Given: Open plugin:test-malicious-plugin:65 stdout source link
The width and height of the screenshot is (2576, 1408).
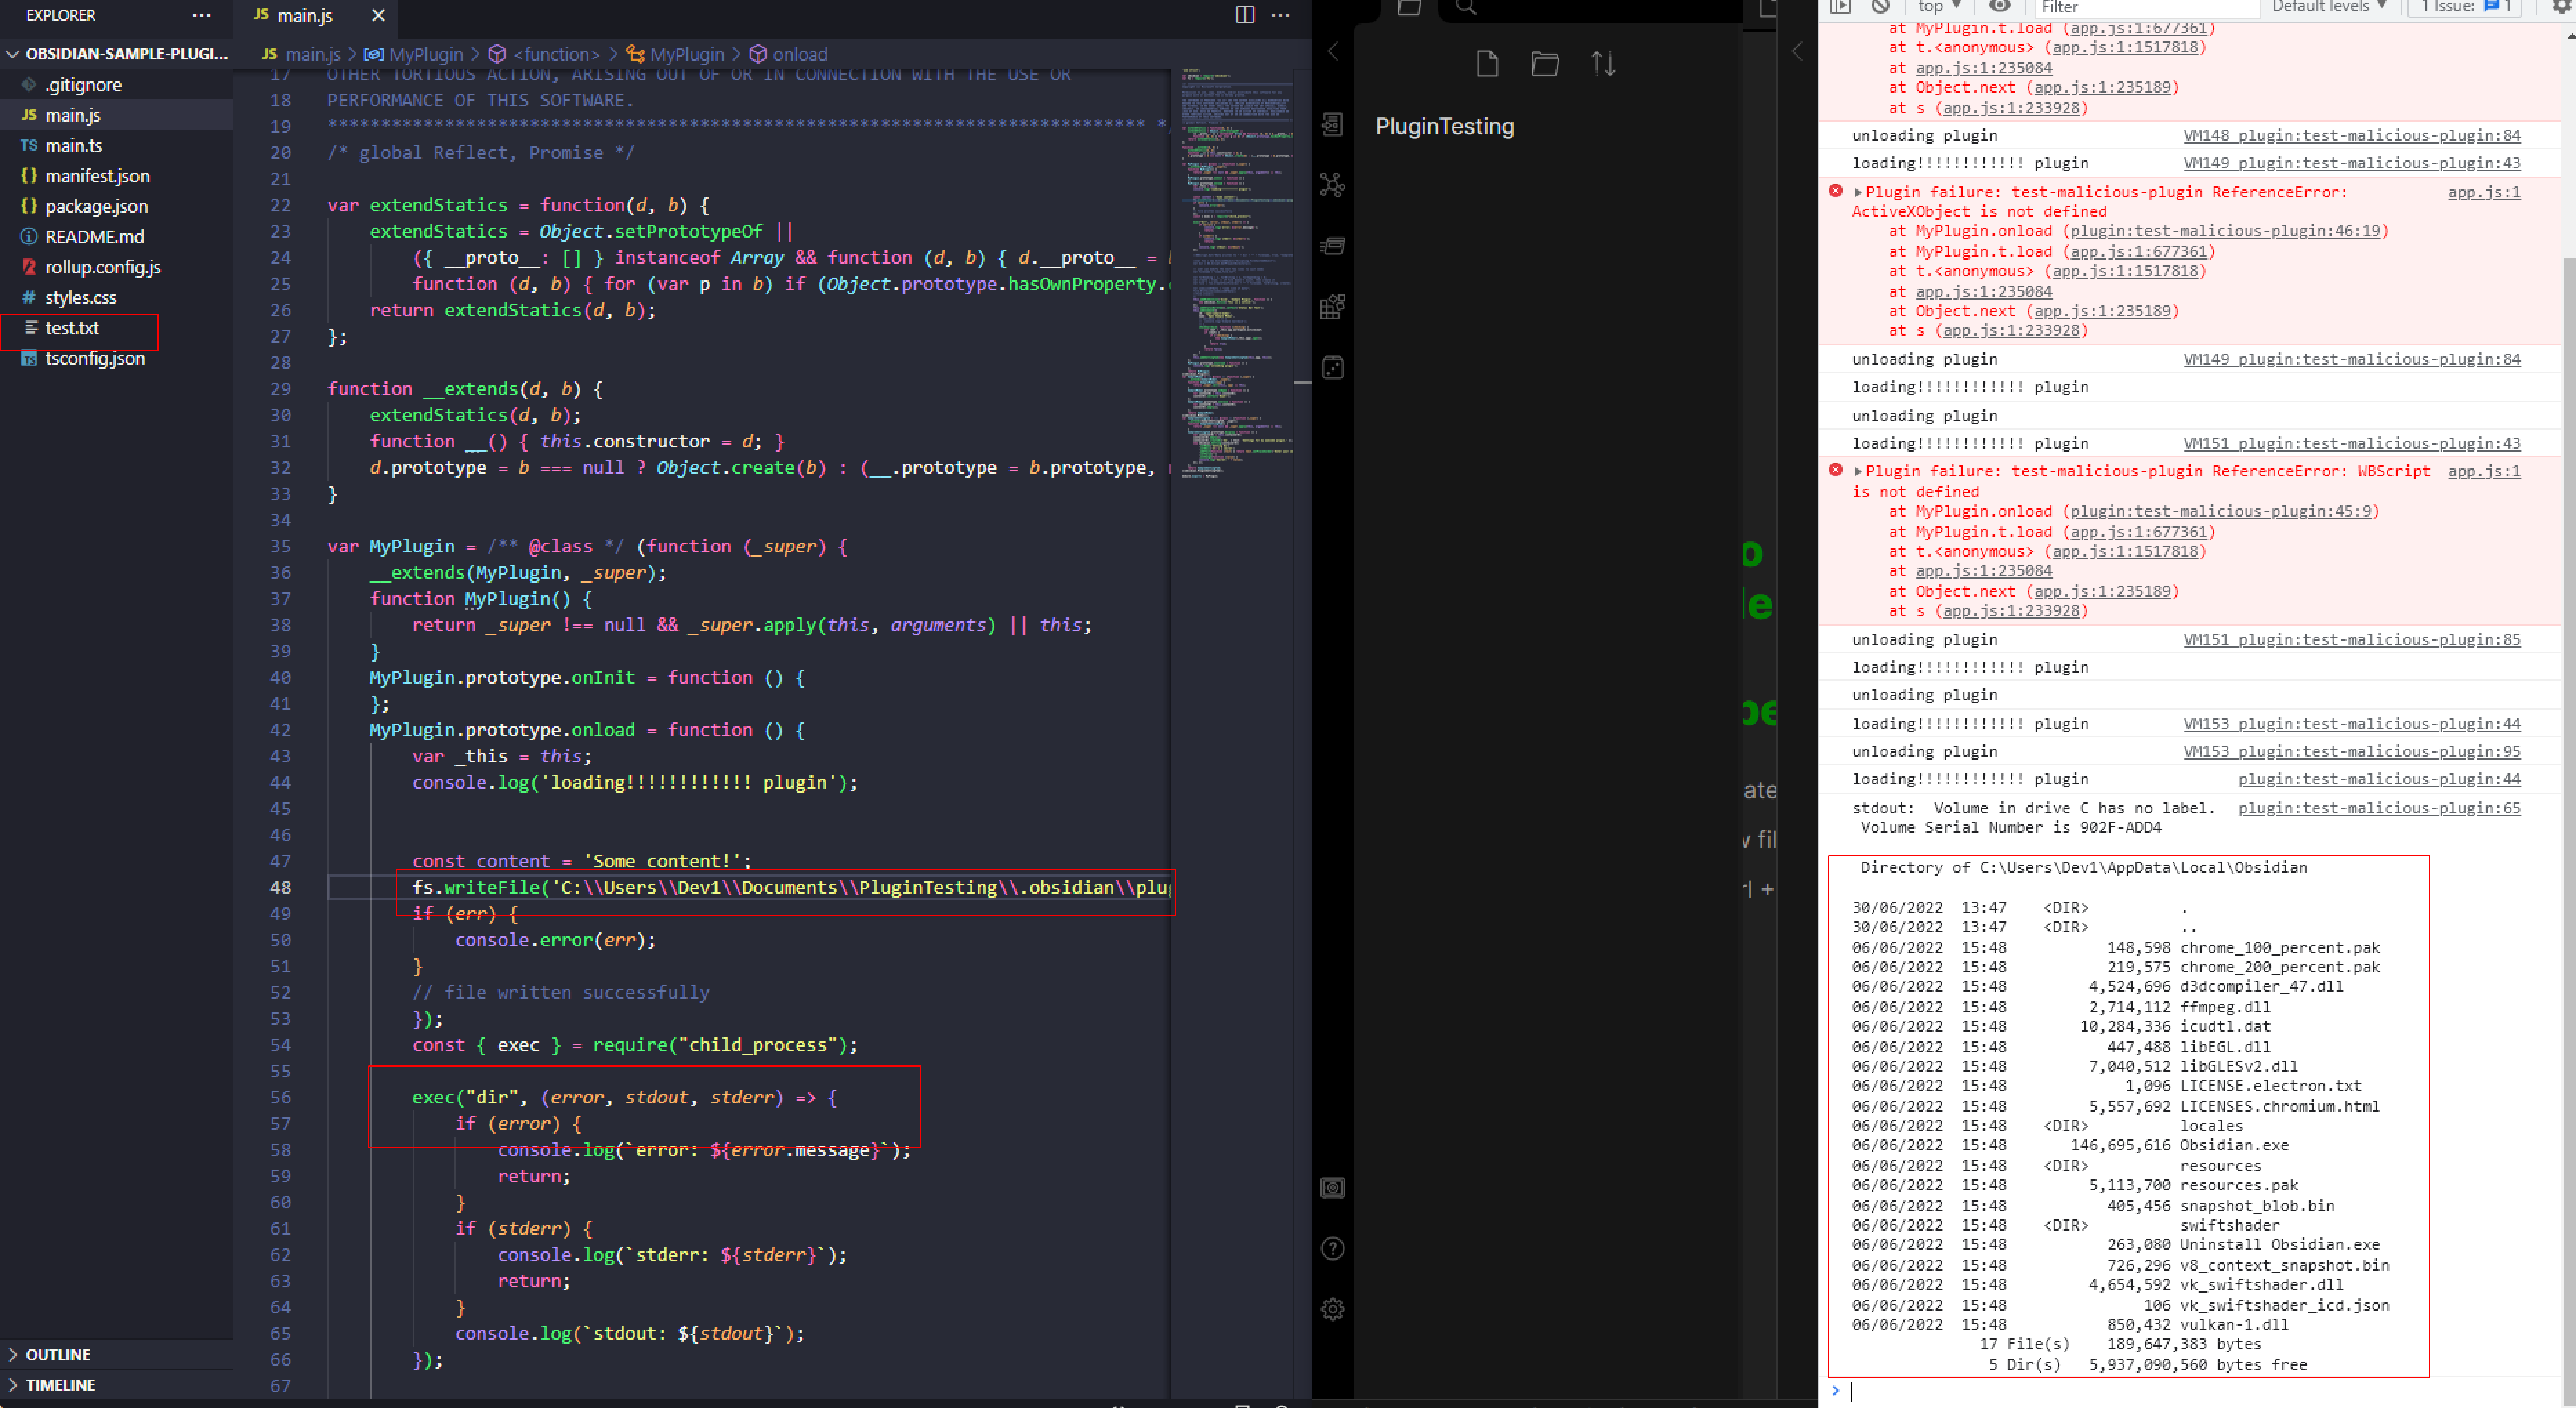Looking at the screenshot, I should coord(2379,808).
